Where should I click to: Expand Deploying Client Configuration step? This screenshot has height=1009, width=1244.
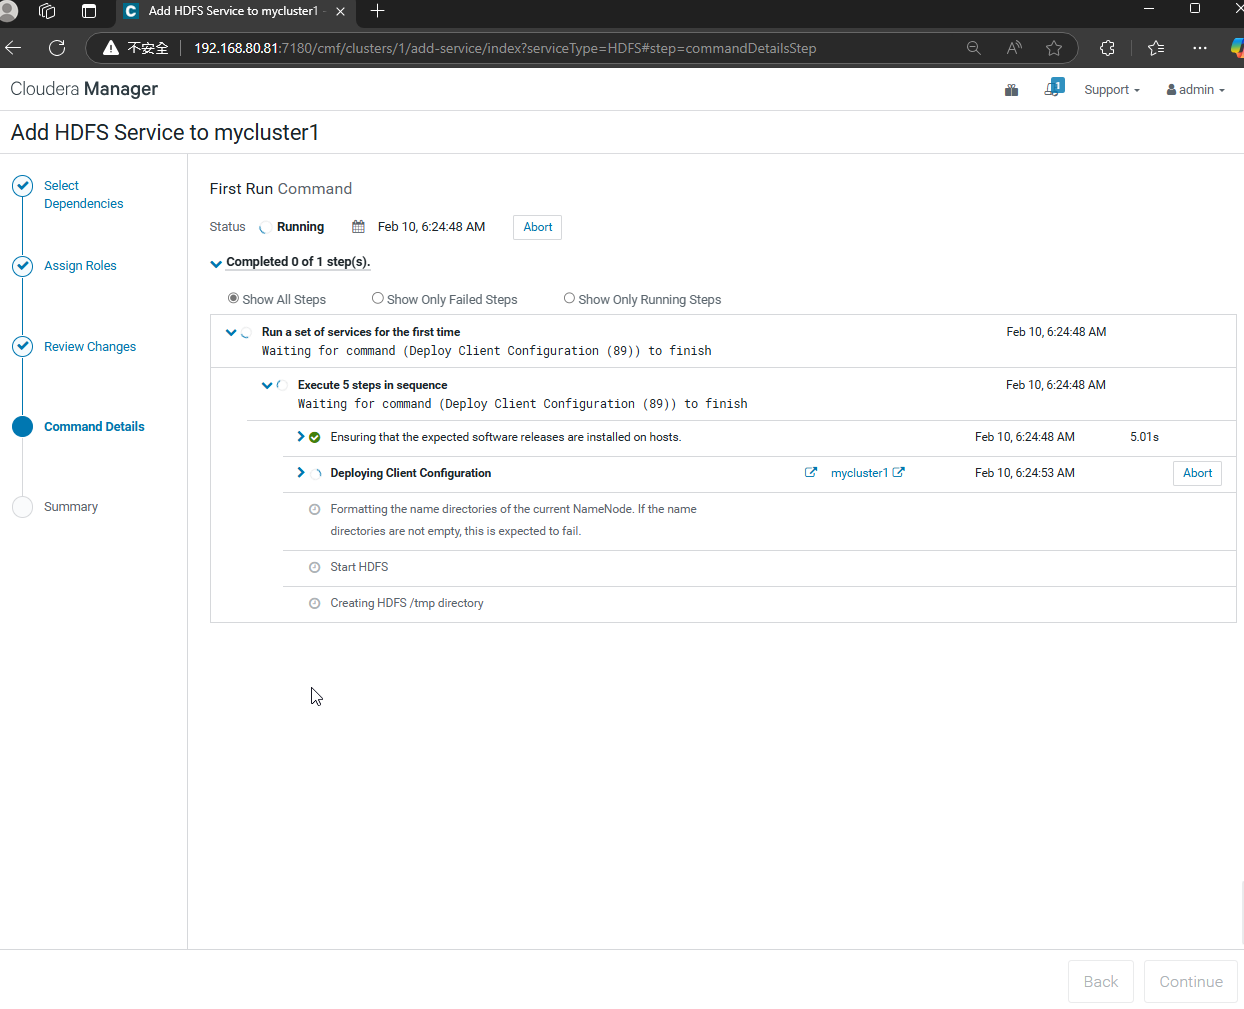(x=300, y=473)
